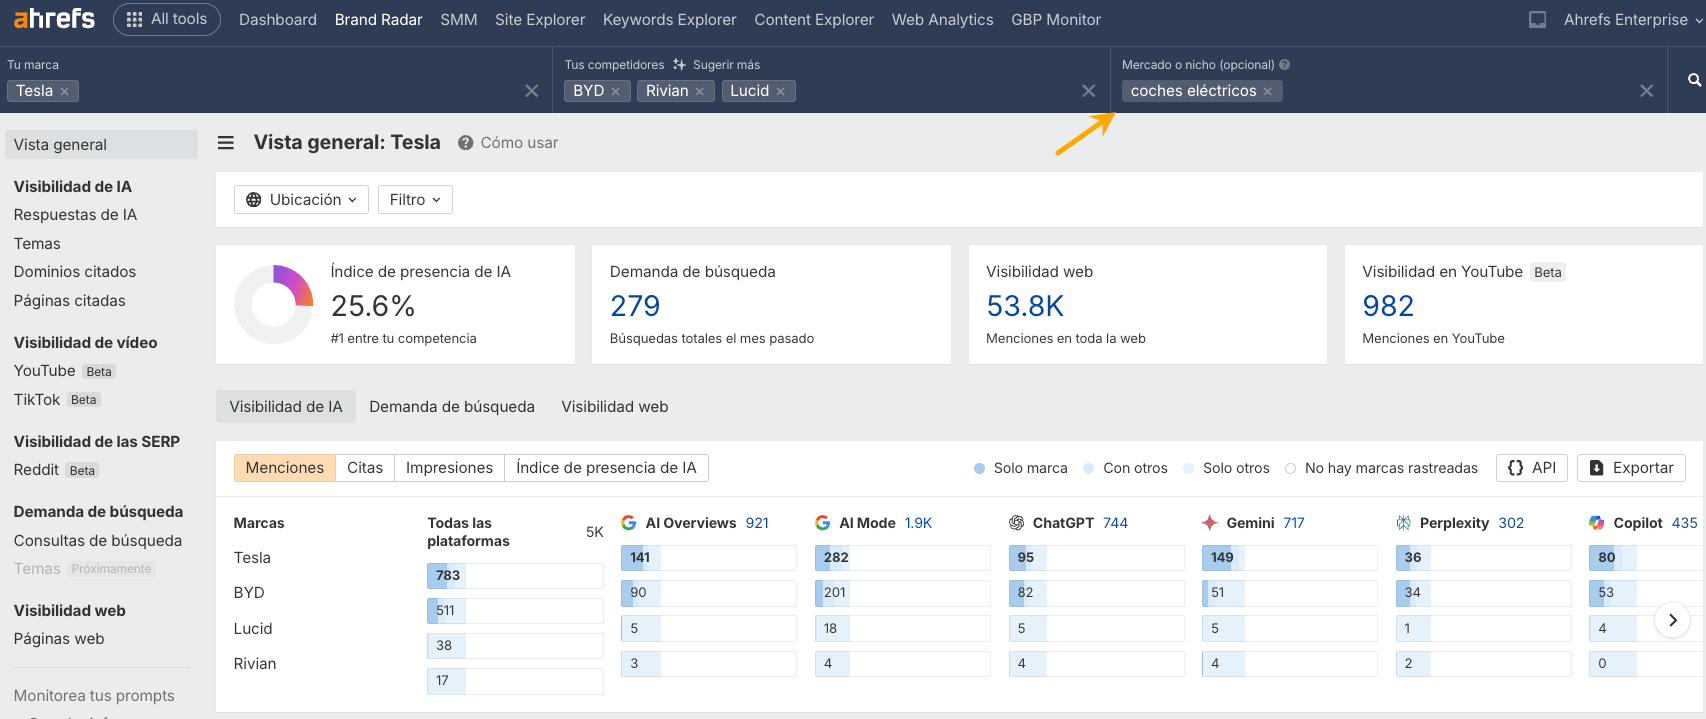Remove the Tesla brand tag

pyautogui.click(x=65, y=91)
